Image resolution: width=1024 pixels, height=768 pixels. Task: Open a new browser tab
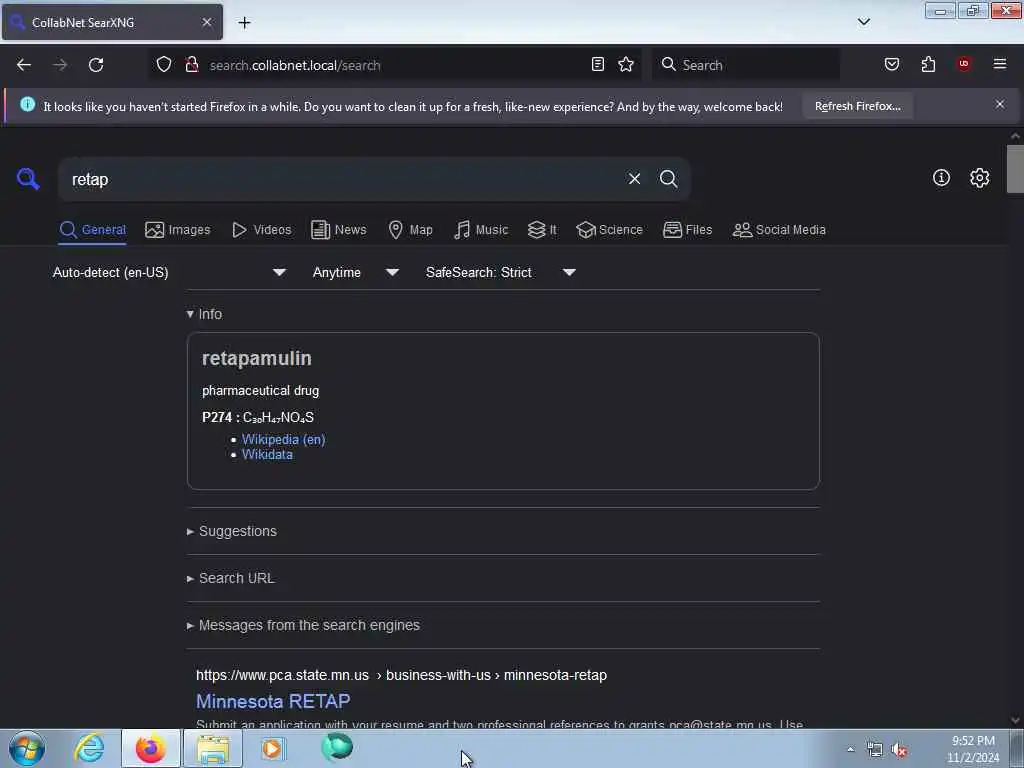click(x=244, y=23)
